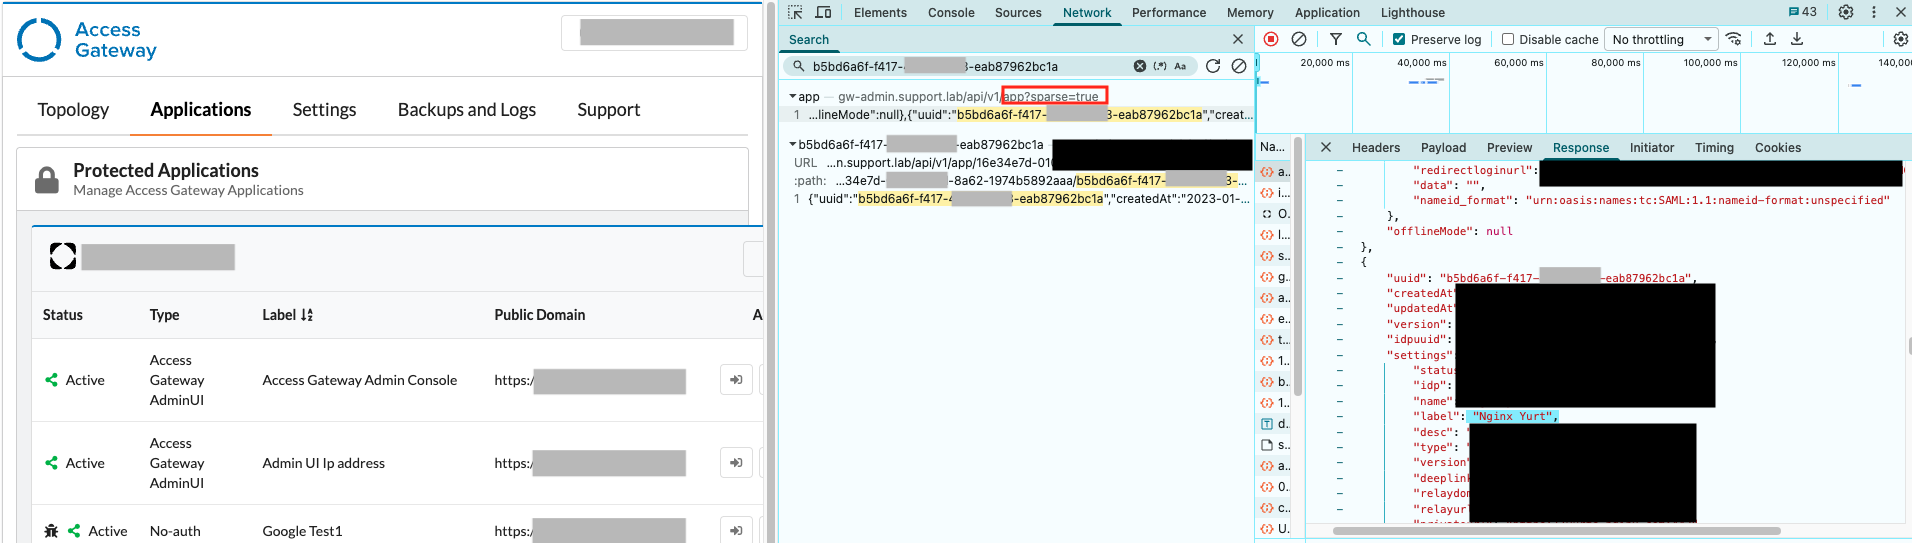The height and width of the screenshot is (543, 1912).
Task: Select the Network tab
Action: pyautogui.click(x=1087, y=13)
